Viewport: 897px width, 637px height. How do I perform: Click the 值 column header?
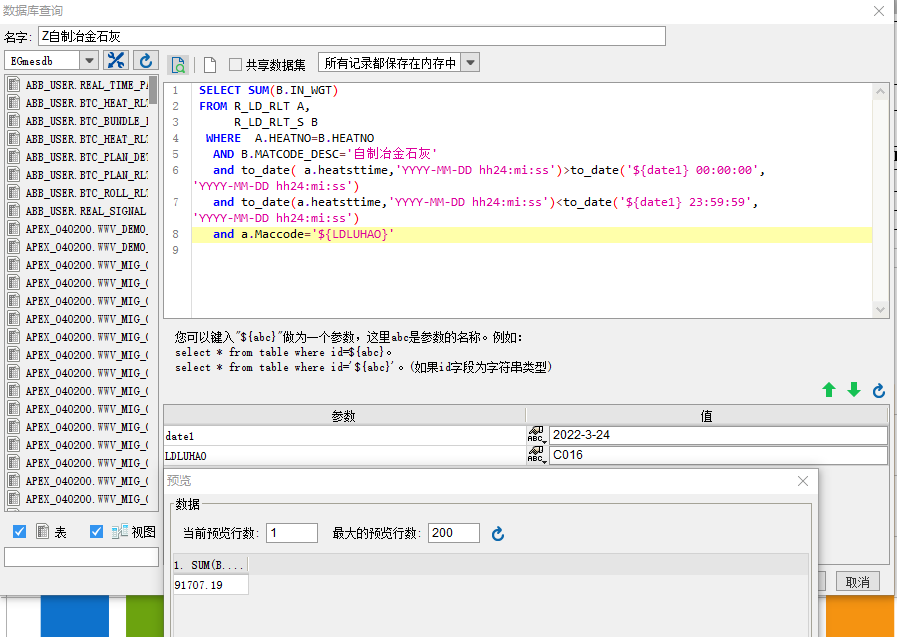coord(707,416)
